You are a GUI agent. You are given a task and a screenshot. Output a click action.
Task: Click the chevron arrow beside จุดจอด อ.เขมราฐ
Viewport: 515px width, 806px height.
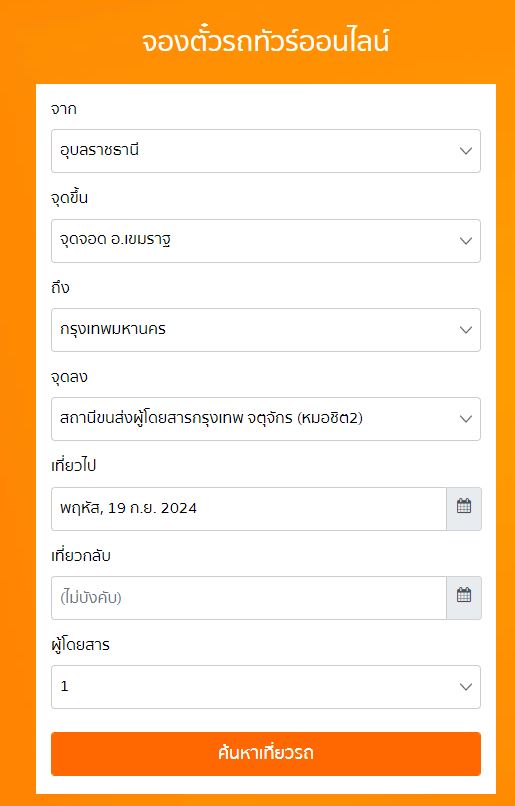(x=466, y=241)
